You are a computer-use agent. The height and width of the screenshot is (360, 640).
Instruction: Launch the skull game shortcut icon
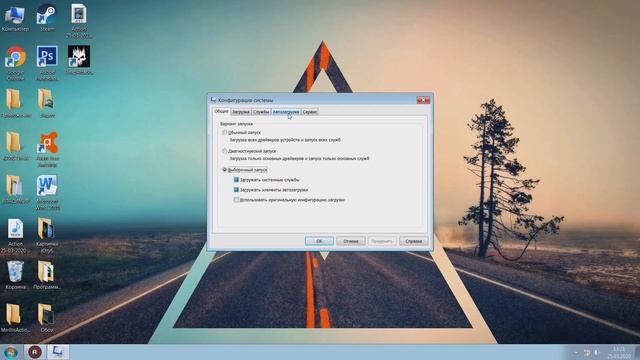(x=79, y=60)
